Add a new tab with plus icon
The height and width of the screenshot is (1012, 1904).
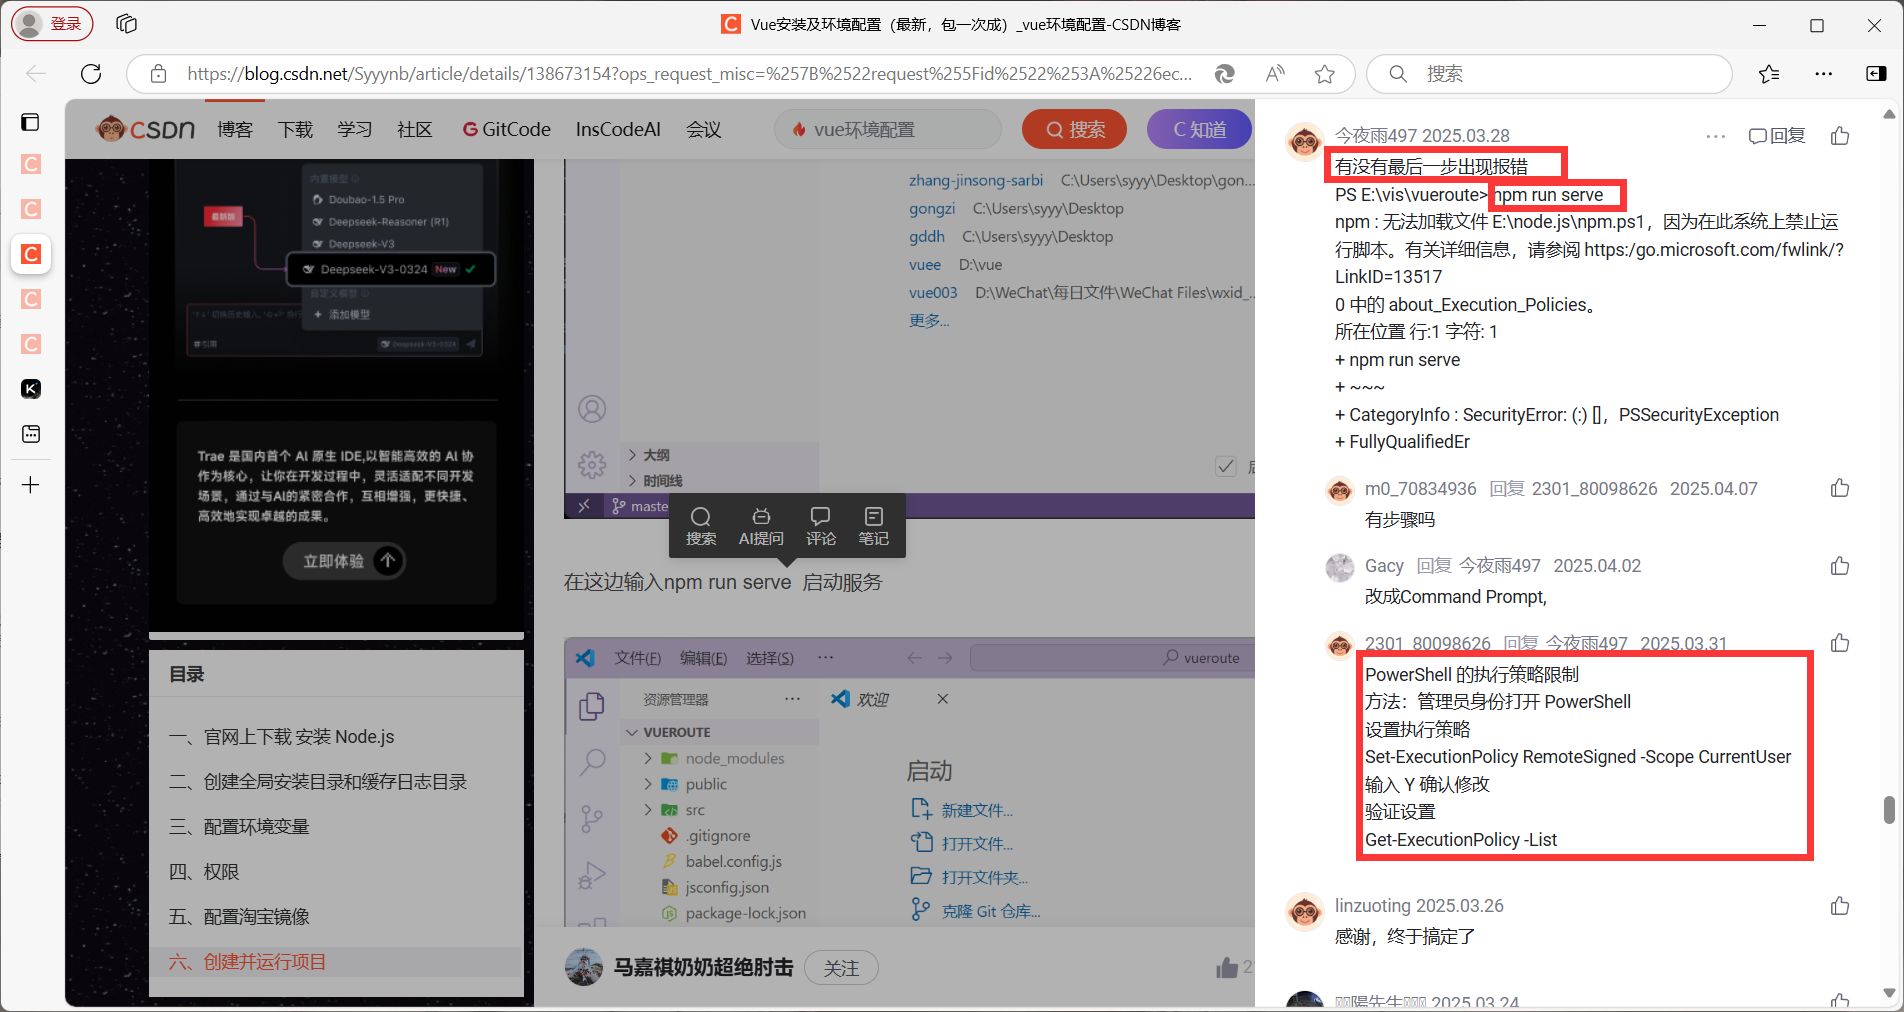31,485
